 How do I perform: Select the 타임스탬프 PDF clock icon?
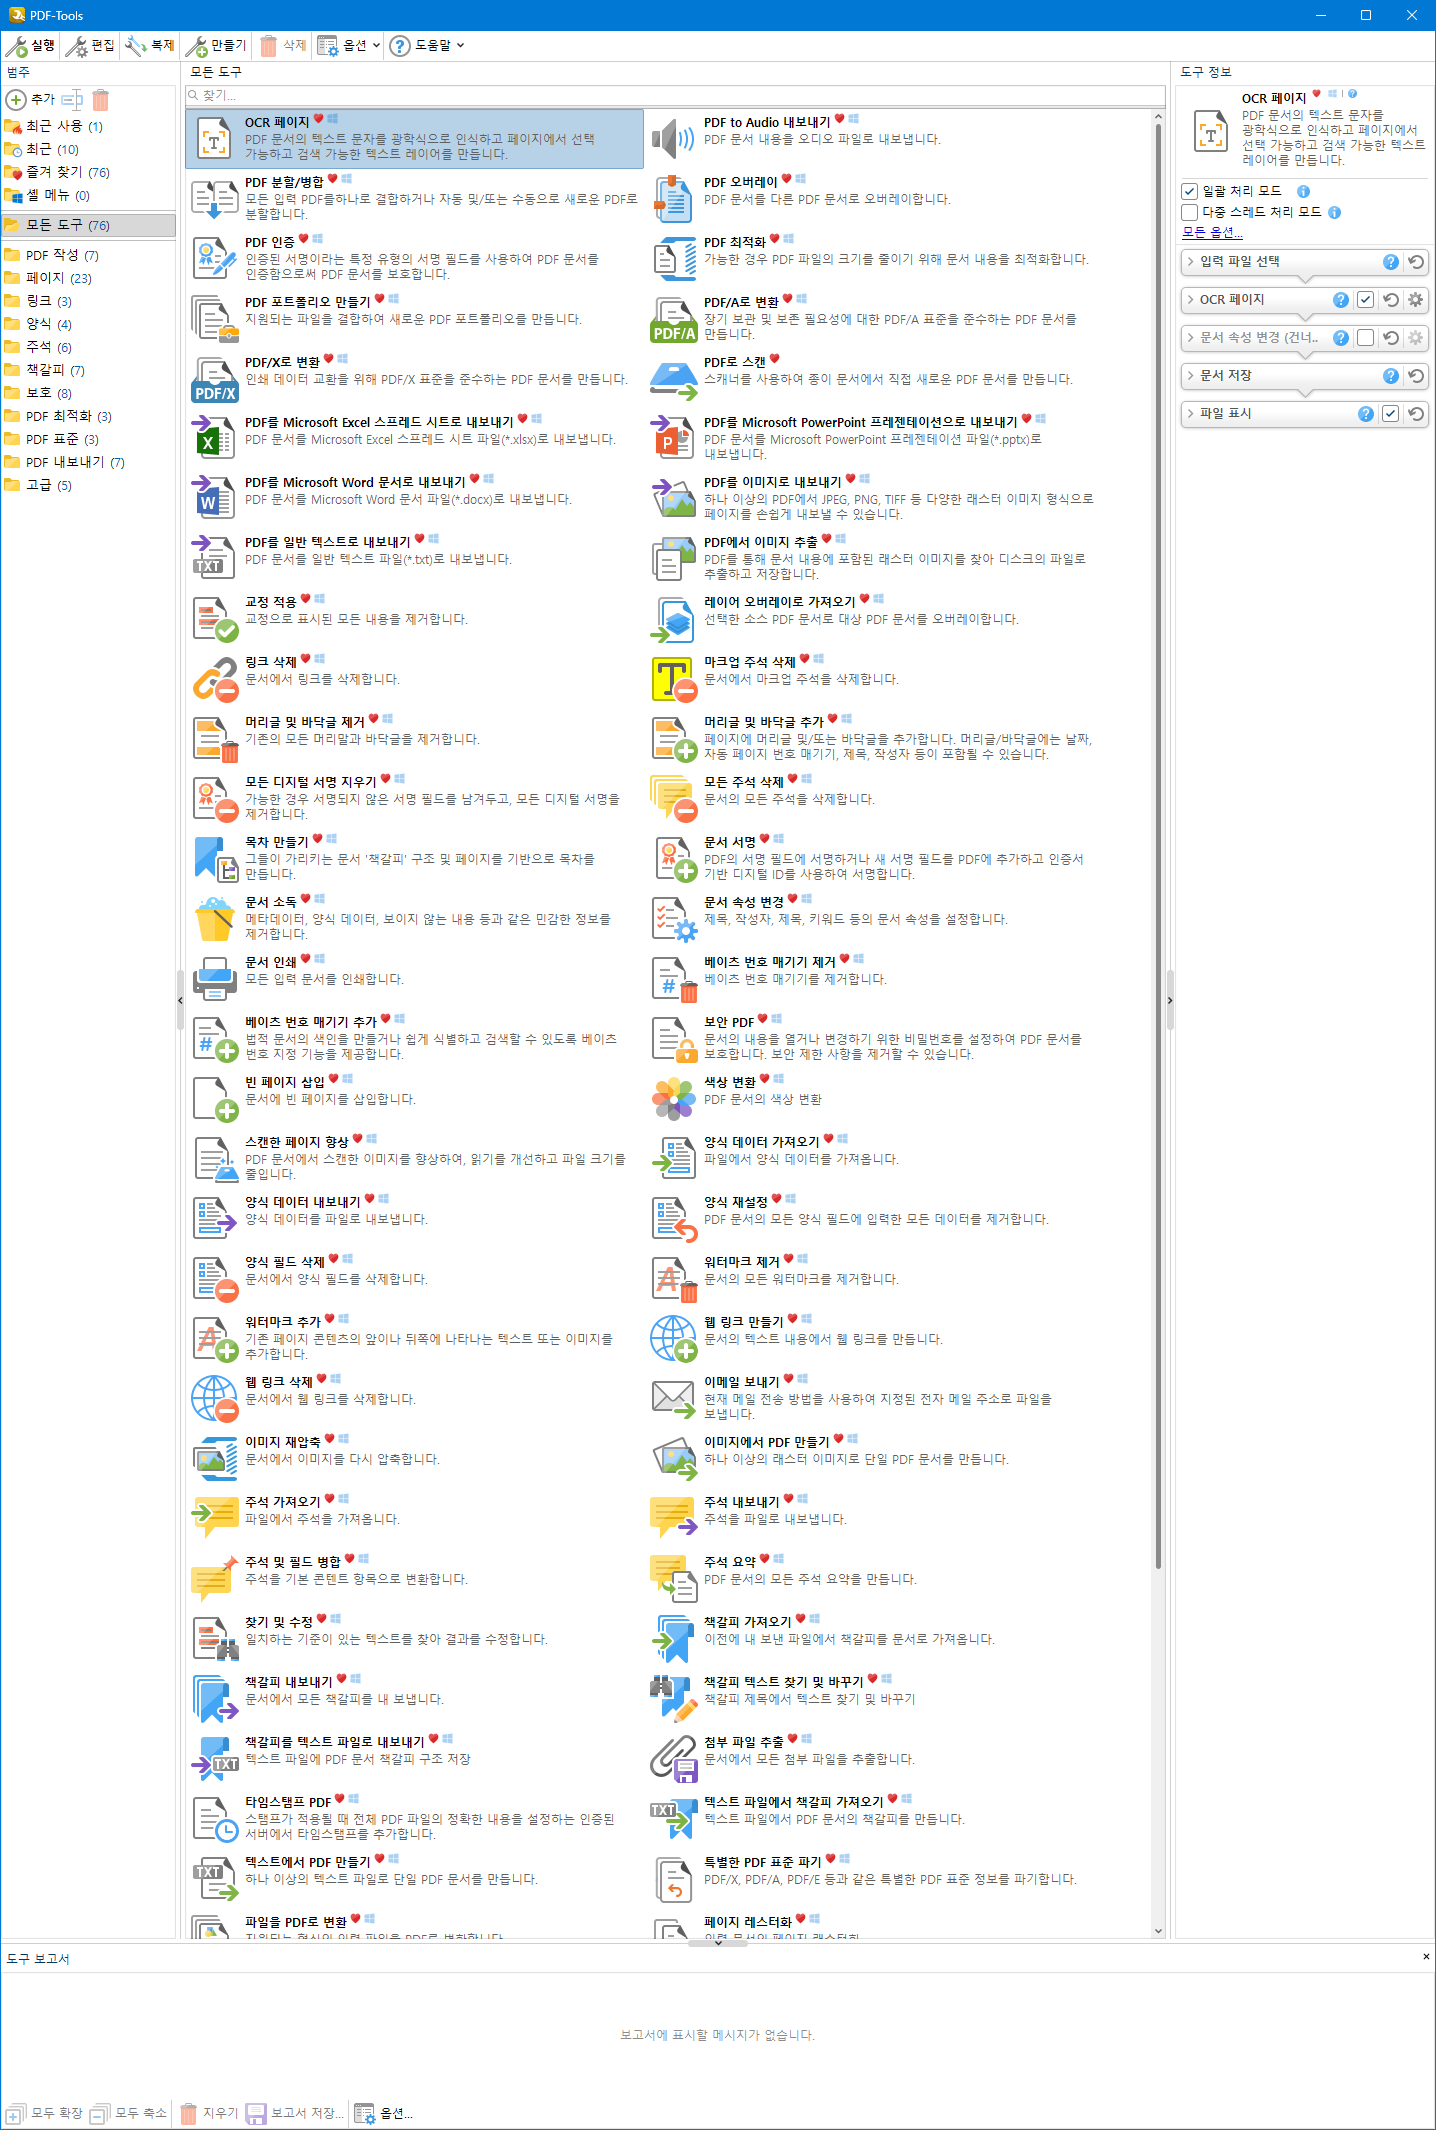[x=214, y=1819]
